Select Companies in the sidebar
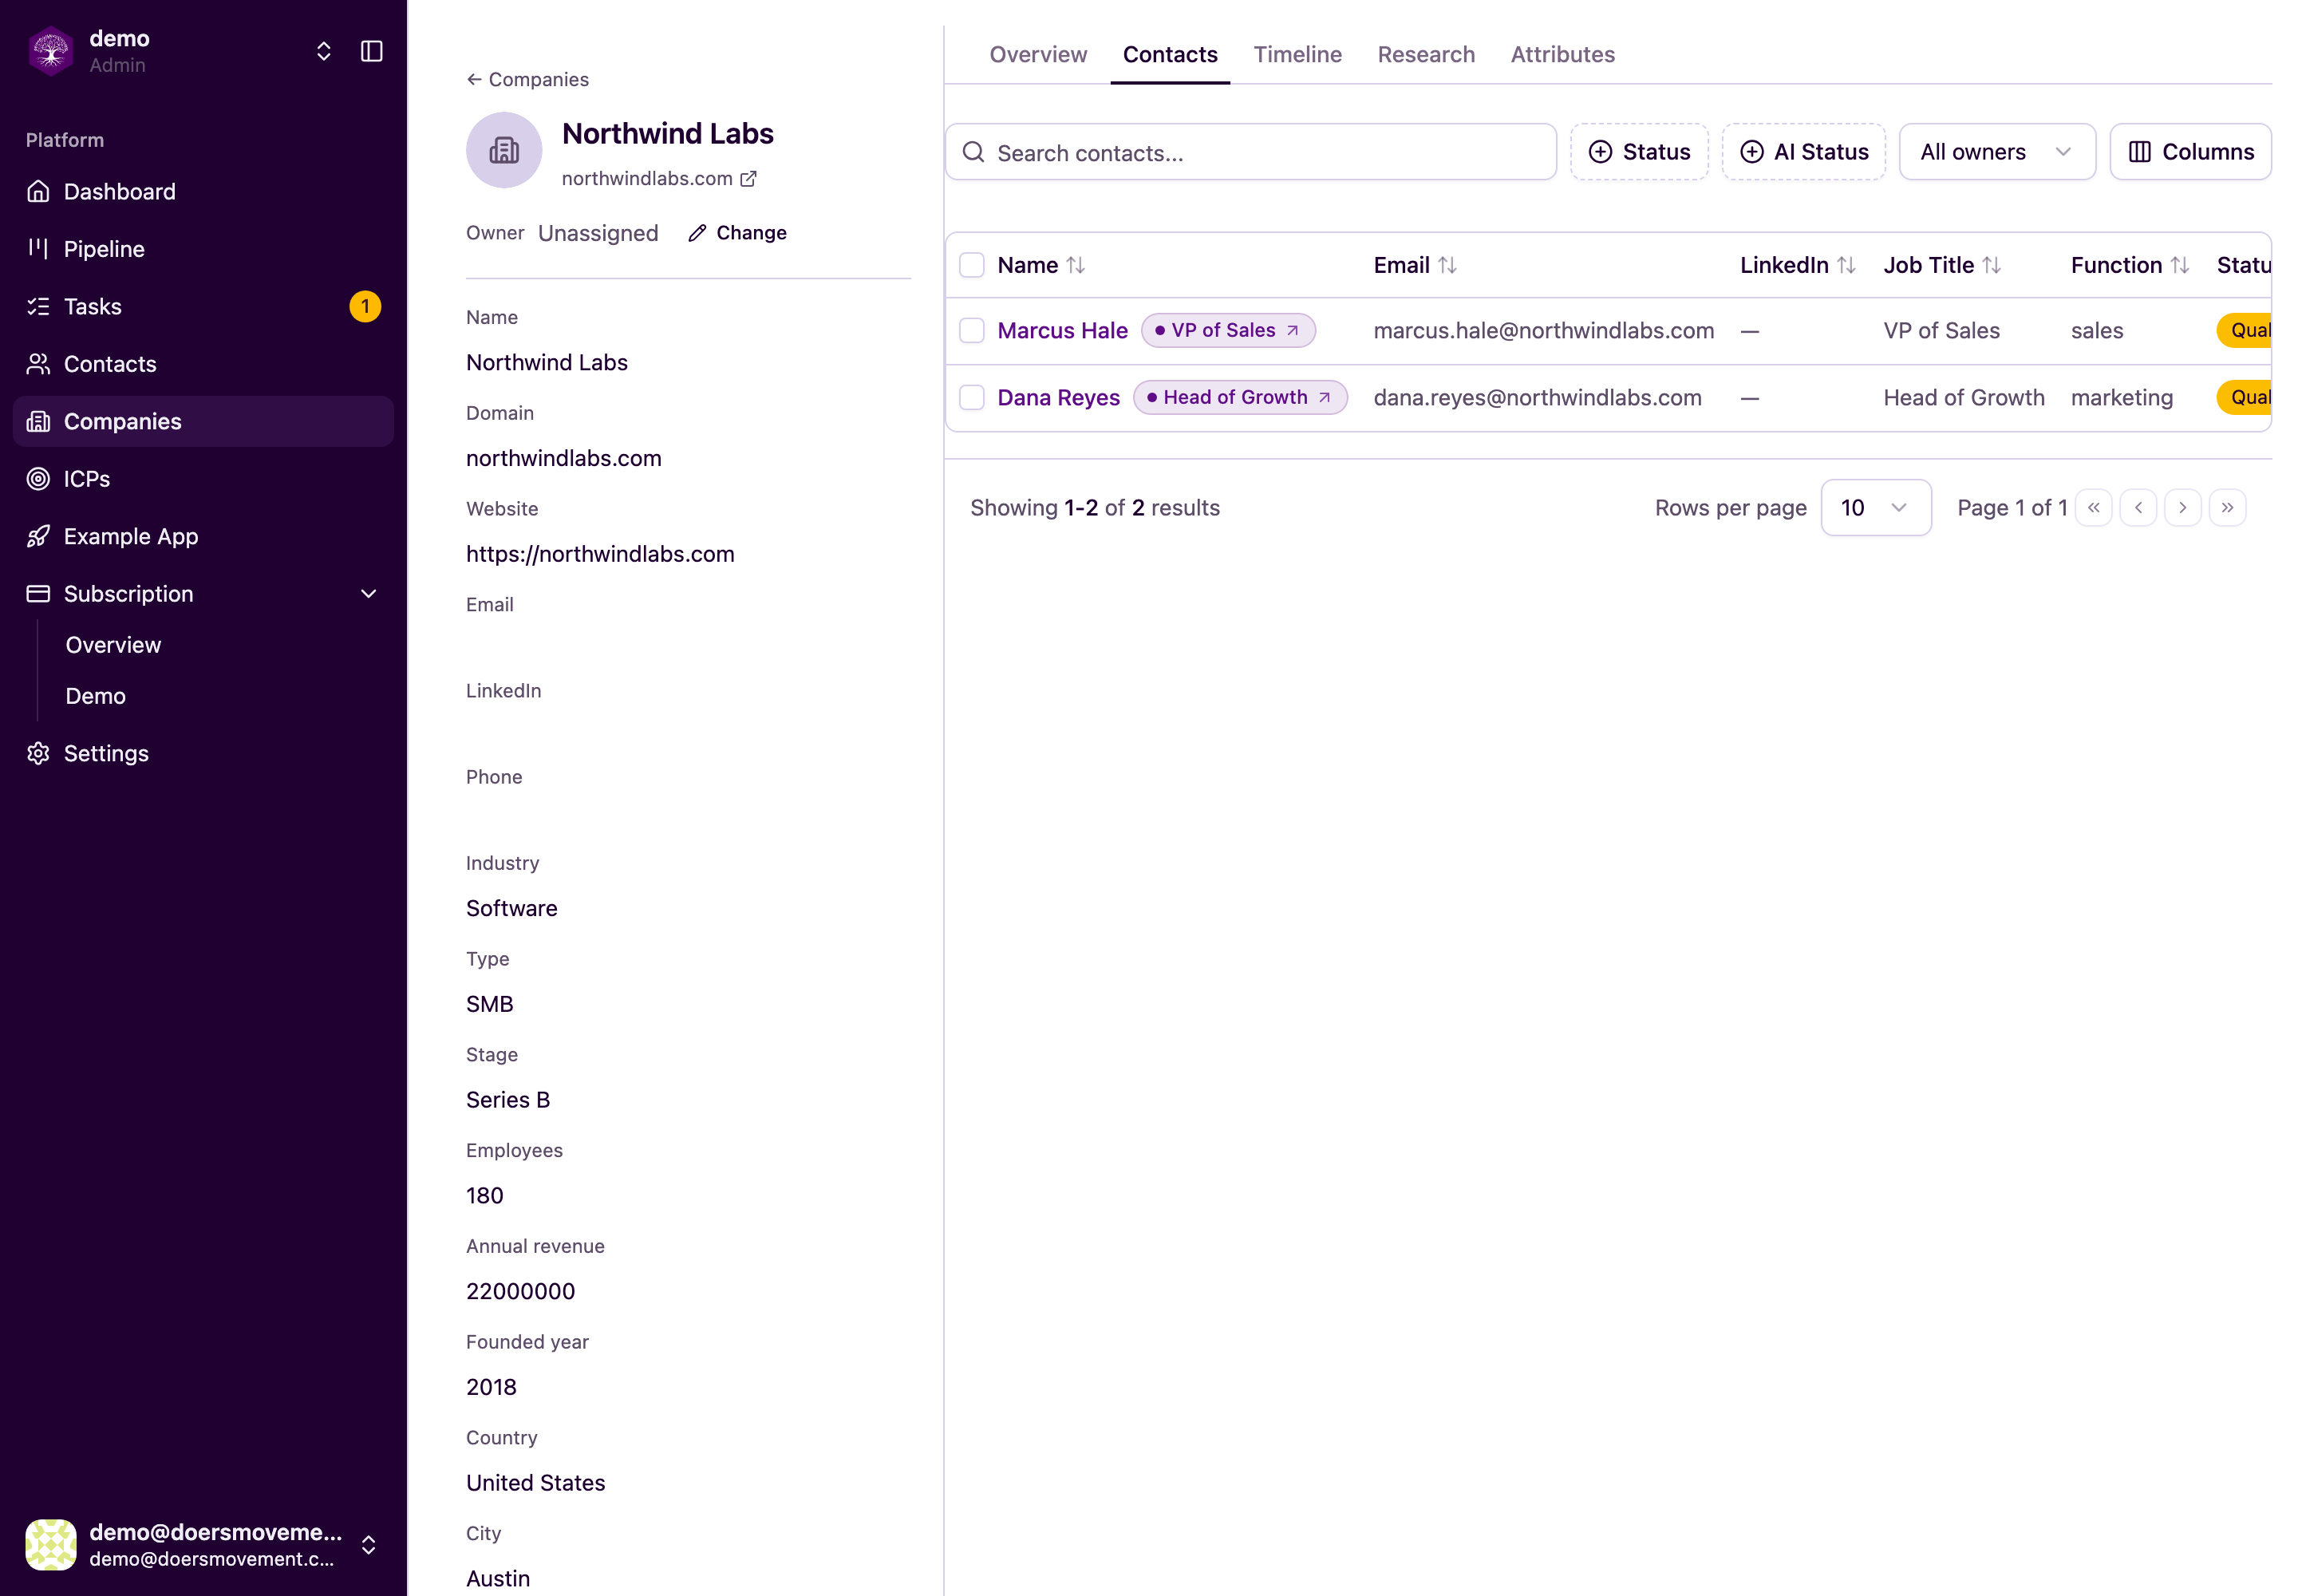The width and height of the screenshot is (2298, 1596). point(203,421)
